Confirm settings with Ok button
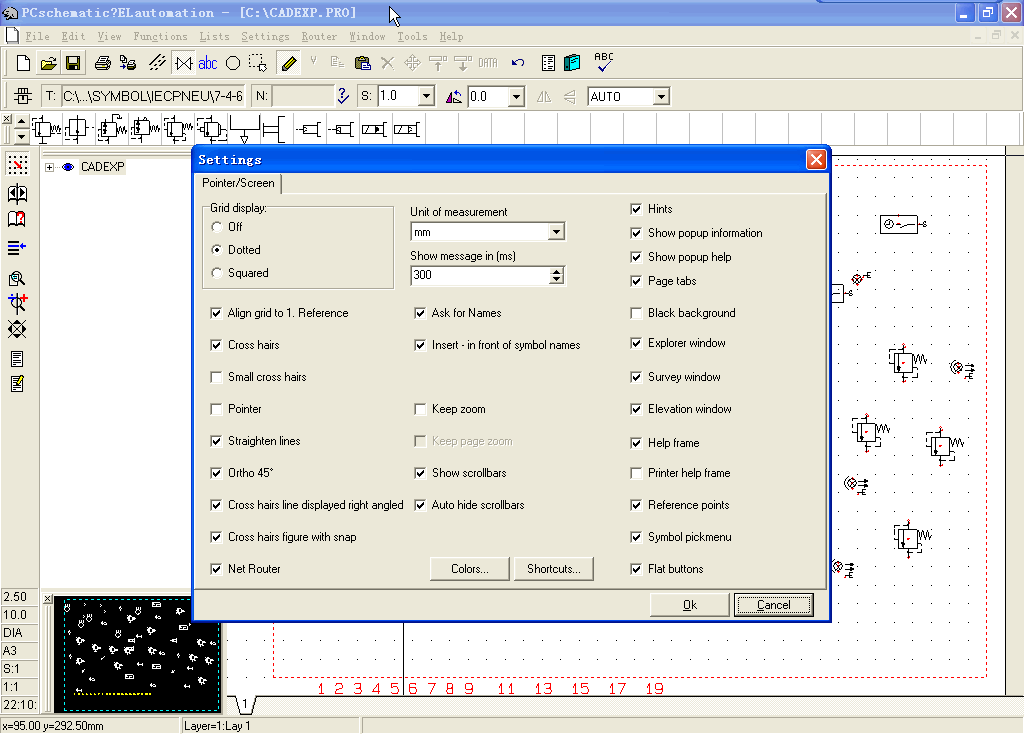Screen dimensions: 1024x734 coord(690,605)
